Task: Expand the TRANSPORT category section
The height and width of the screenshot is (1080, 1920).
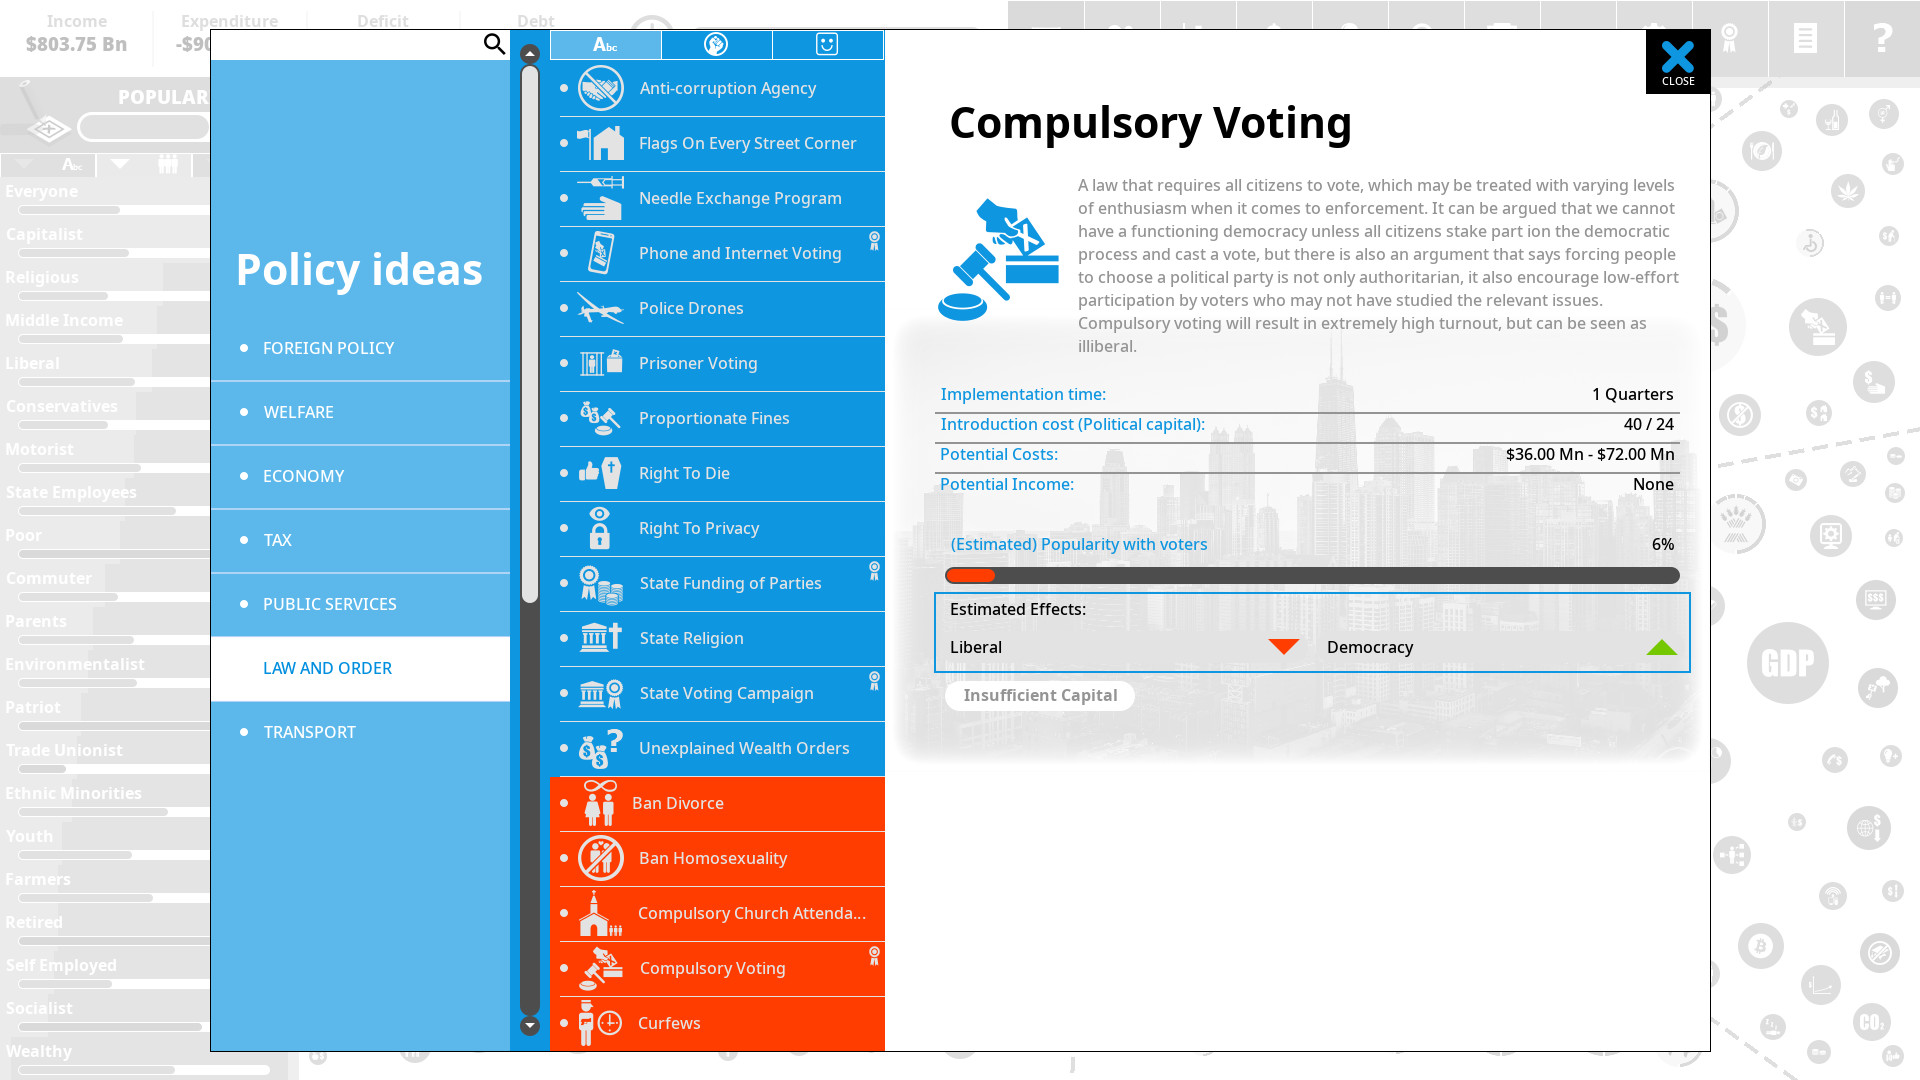Action: point(310,732)
